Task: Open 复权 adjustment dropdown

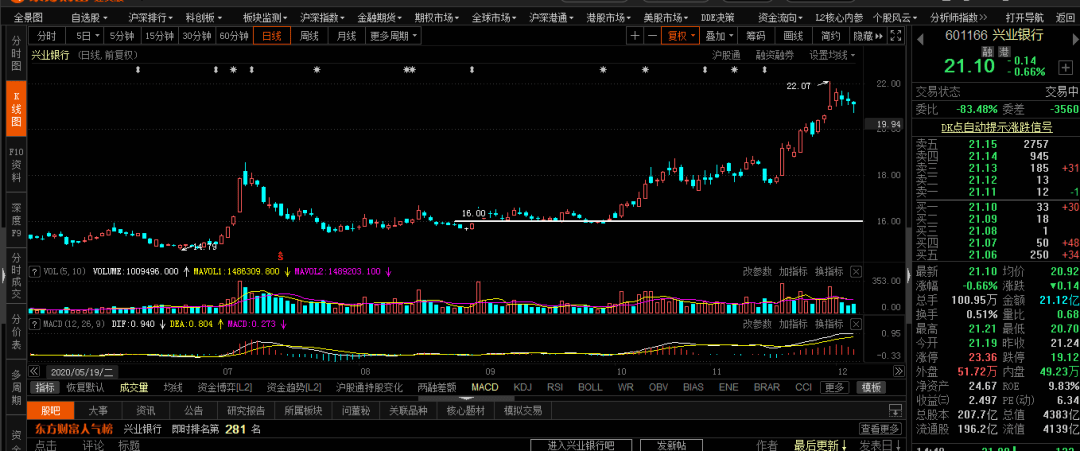Action: click(x=681, y=36)
